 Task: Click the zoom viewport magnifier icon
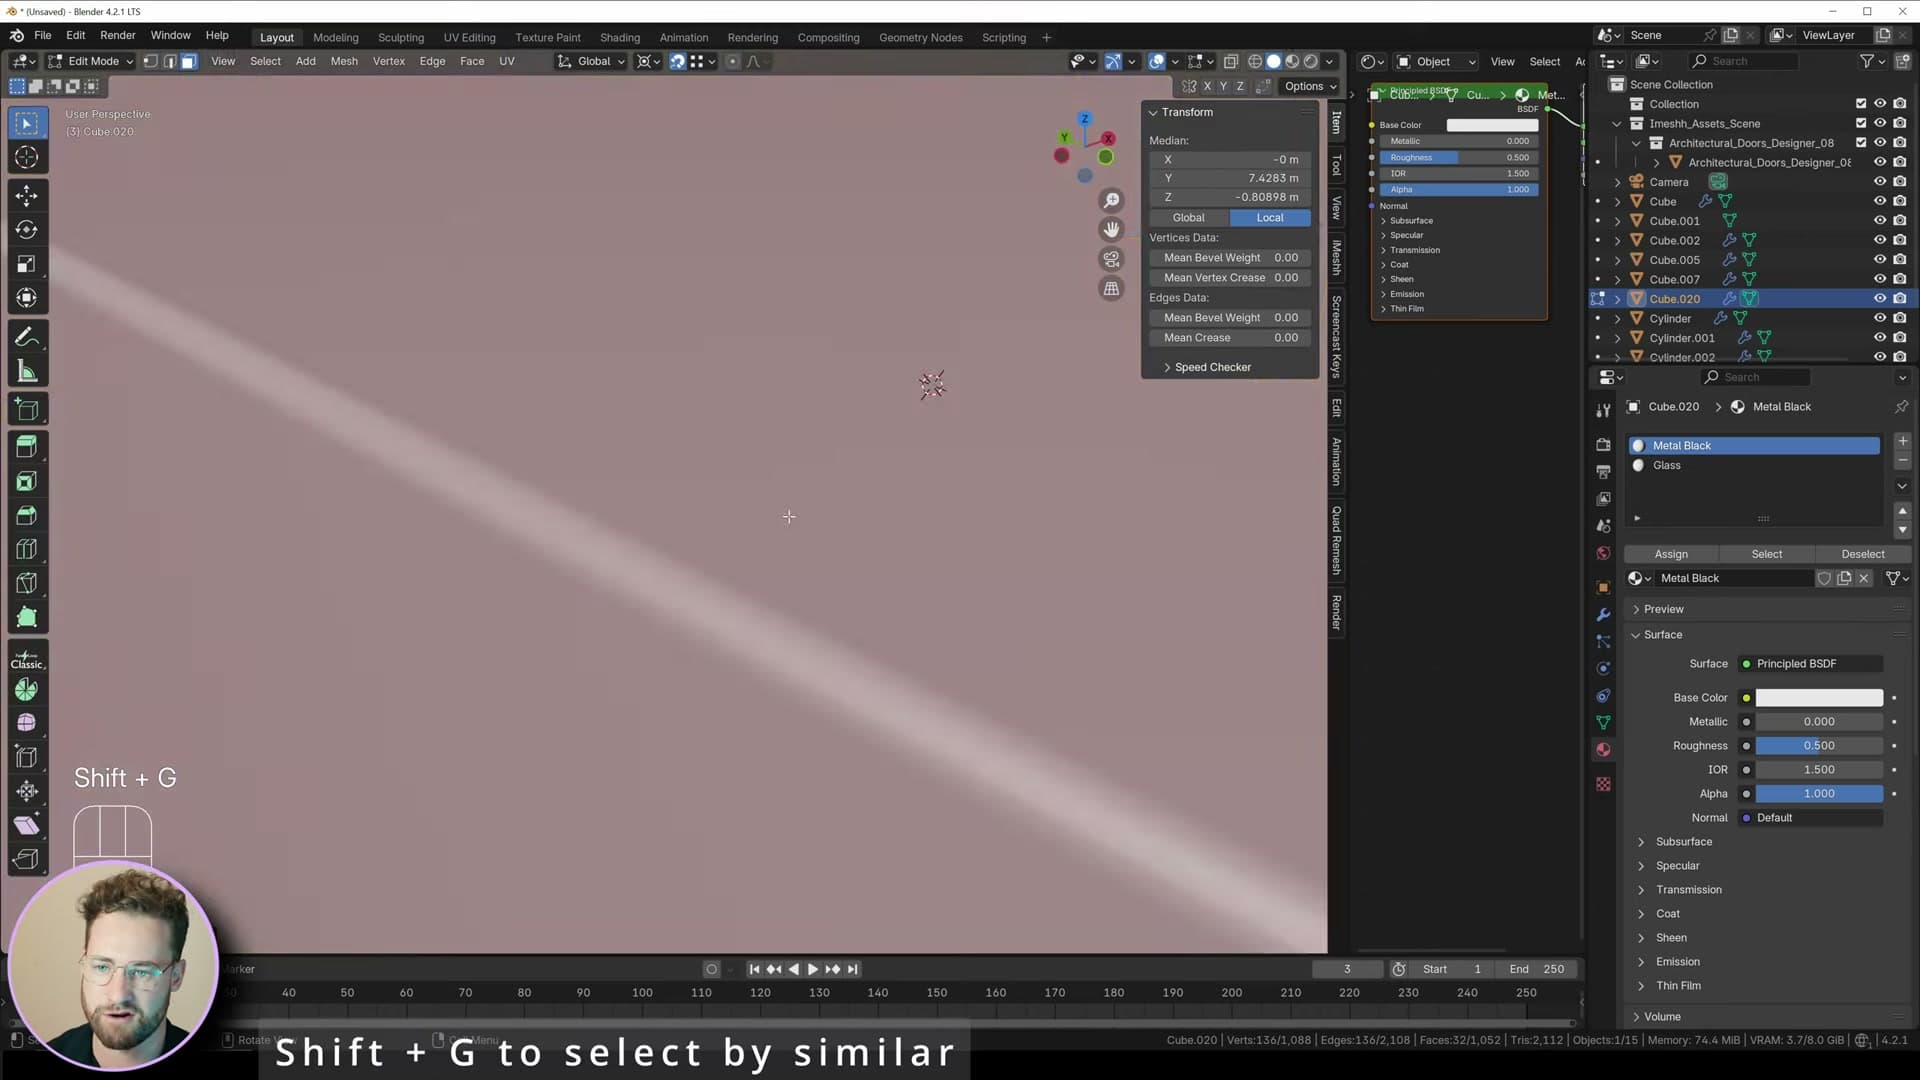(1111, 201)
